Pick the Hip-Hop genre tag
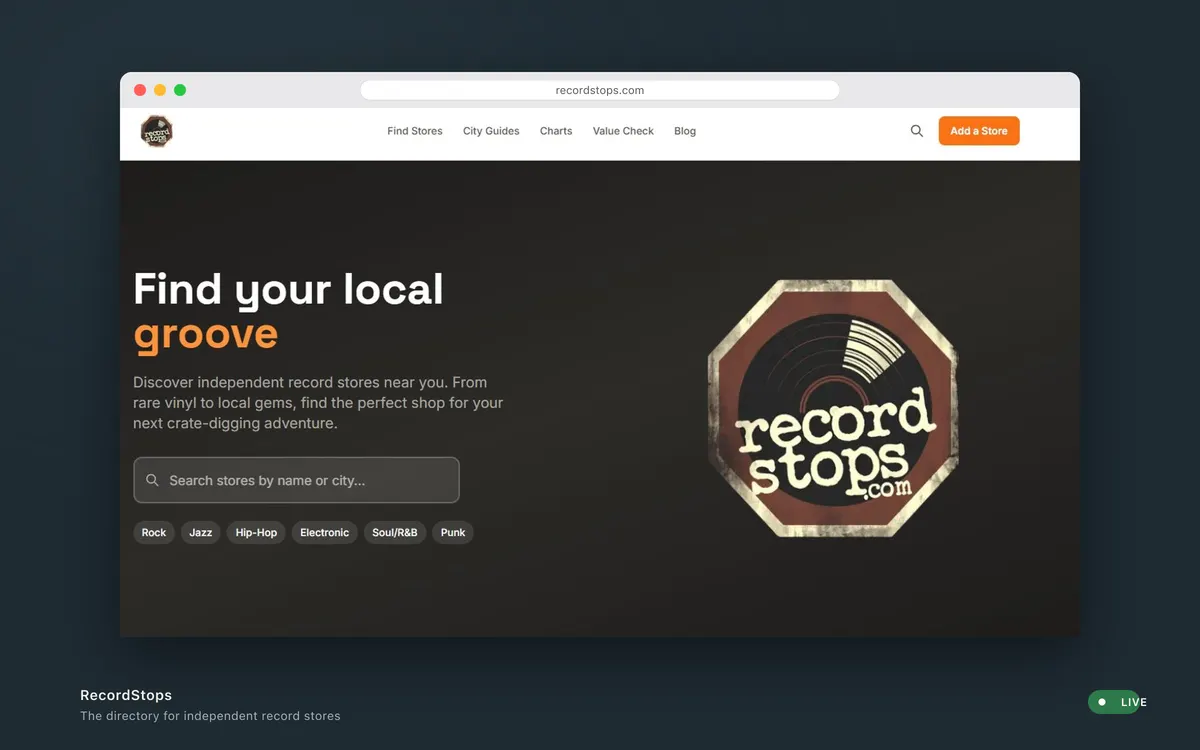 [256, 532]
